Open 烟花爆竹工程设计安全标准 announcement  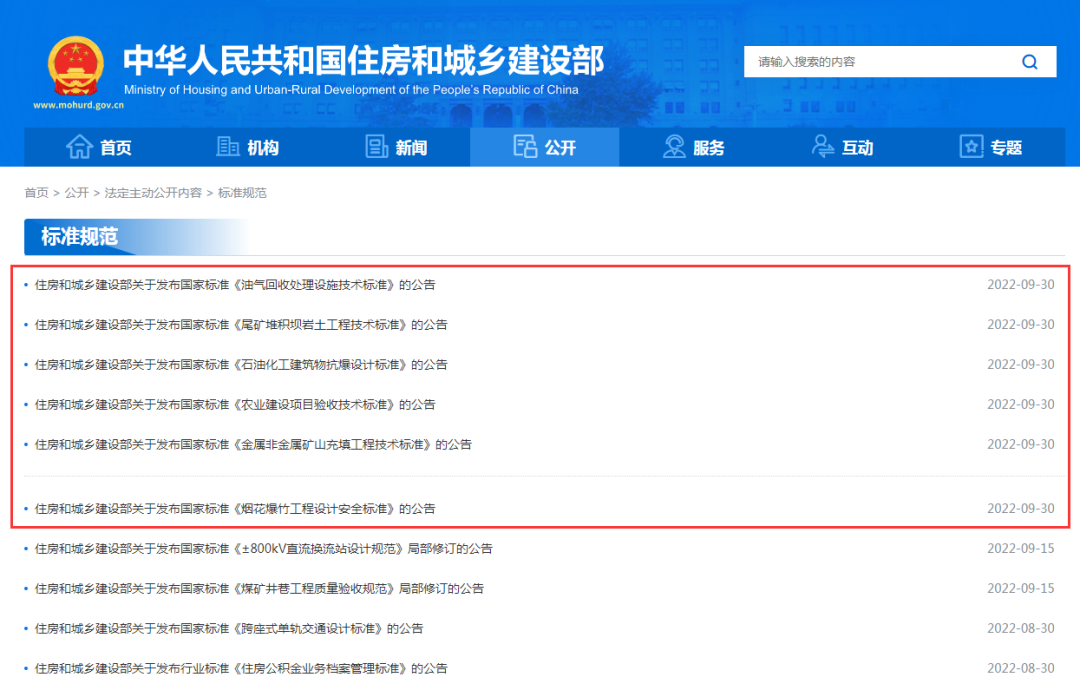click(235, 509)
